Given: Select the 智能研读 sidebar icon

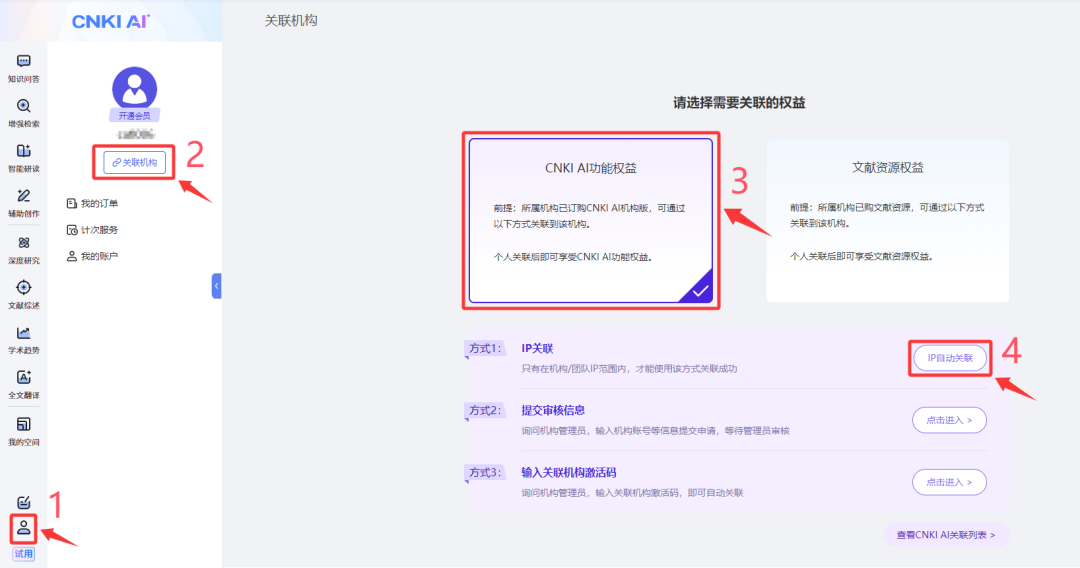Looking at the screenshot, I should coord(23,157).
